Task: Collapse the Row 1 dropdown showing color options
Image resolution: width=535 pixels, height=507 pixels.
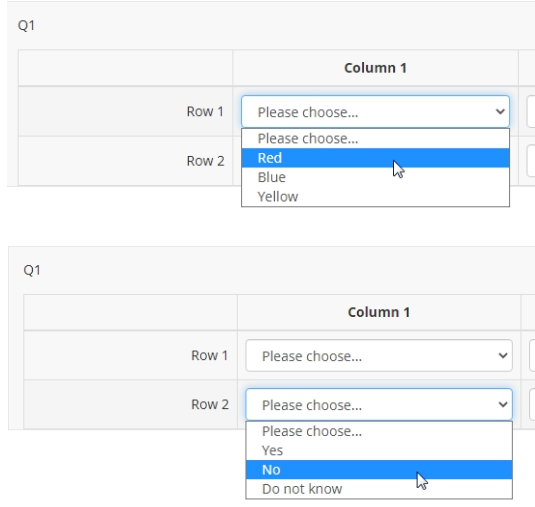Action: 375,112
